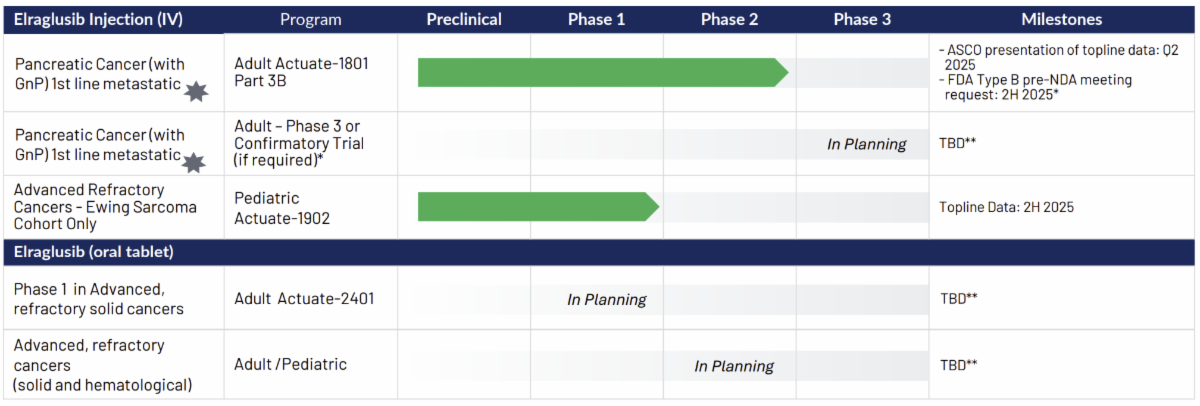
Task: Click the green progress arrow for Pediatric Actuate-1902
Action: coord(539,207)
